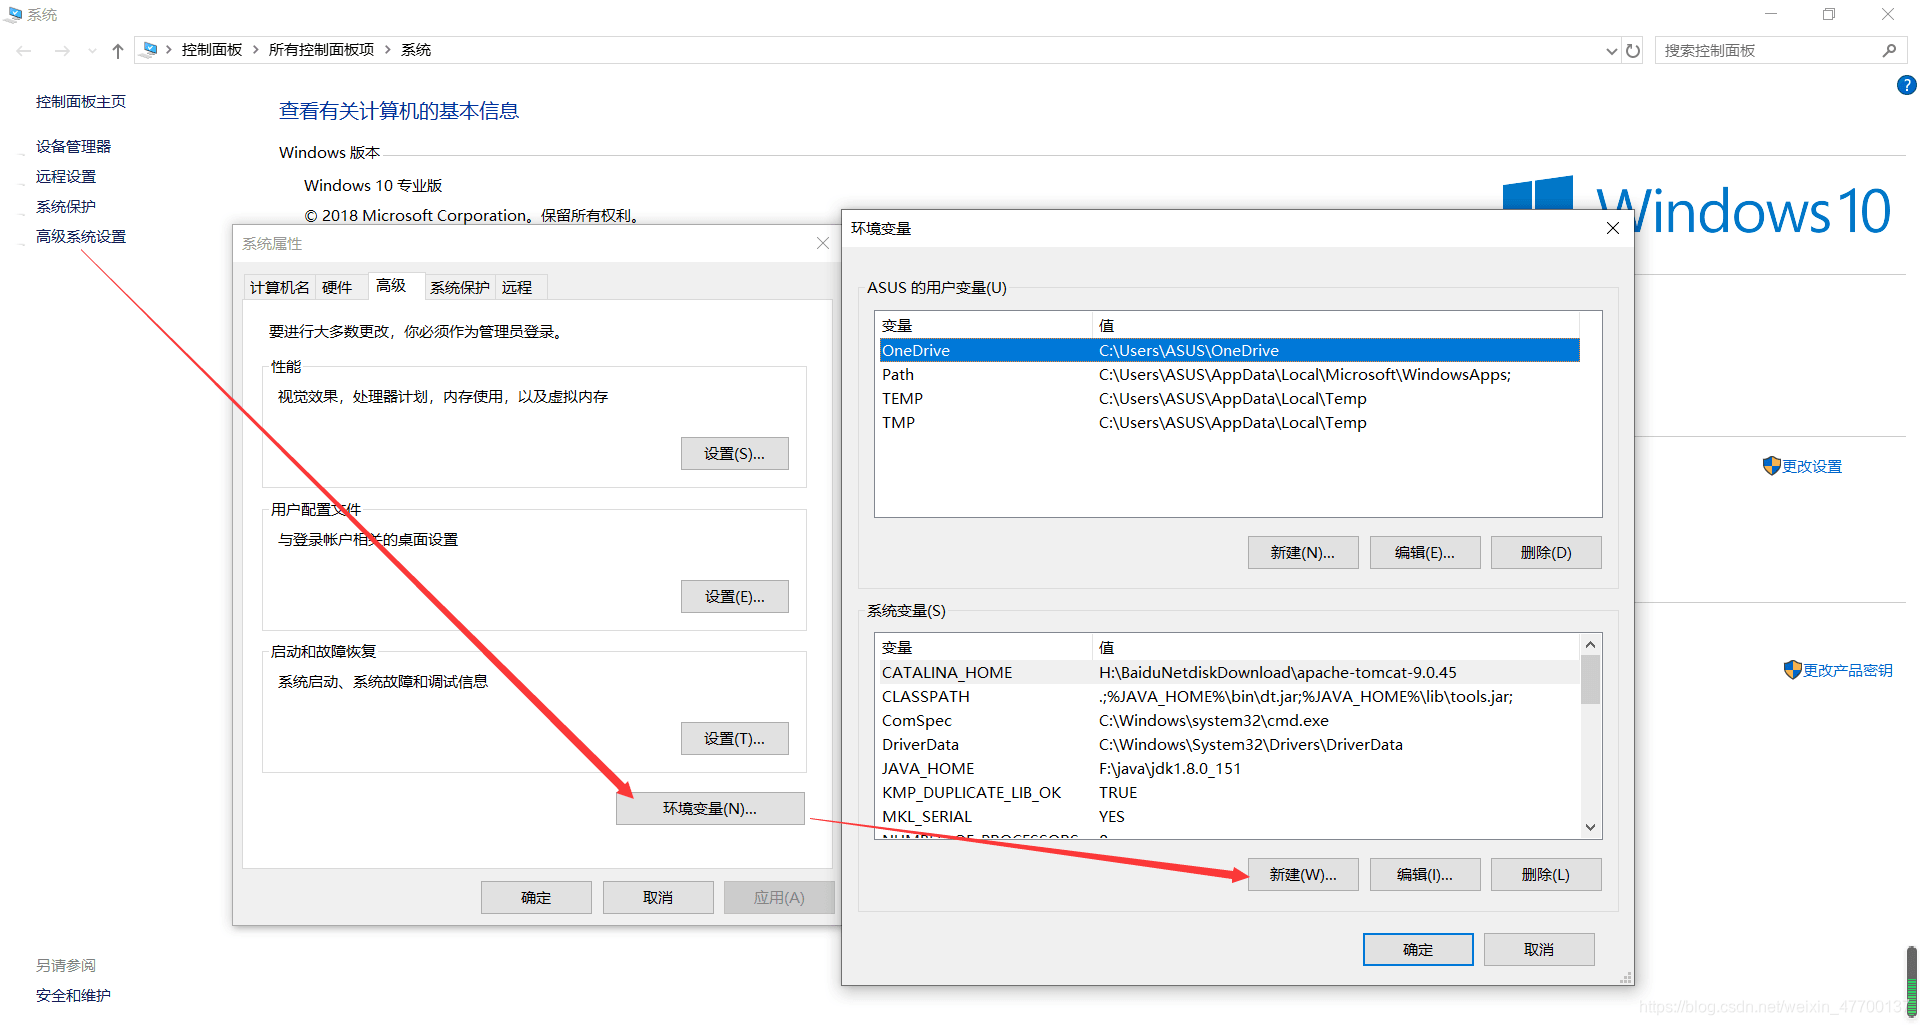Click 新建(W)... under system variables
1920x1025 pixels.
tap(1302, 875)
